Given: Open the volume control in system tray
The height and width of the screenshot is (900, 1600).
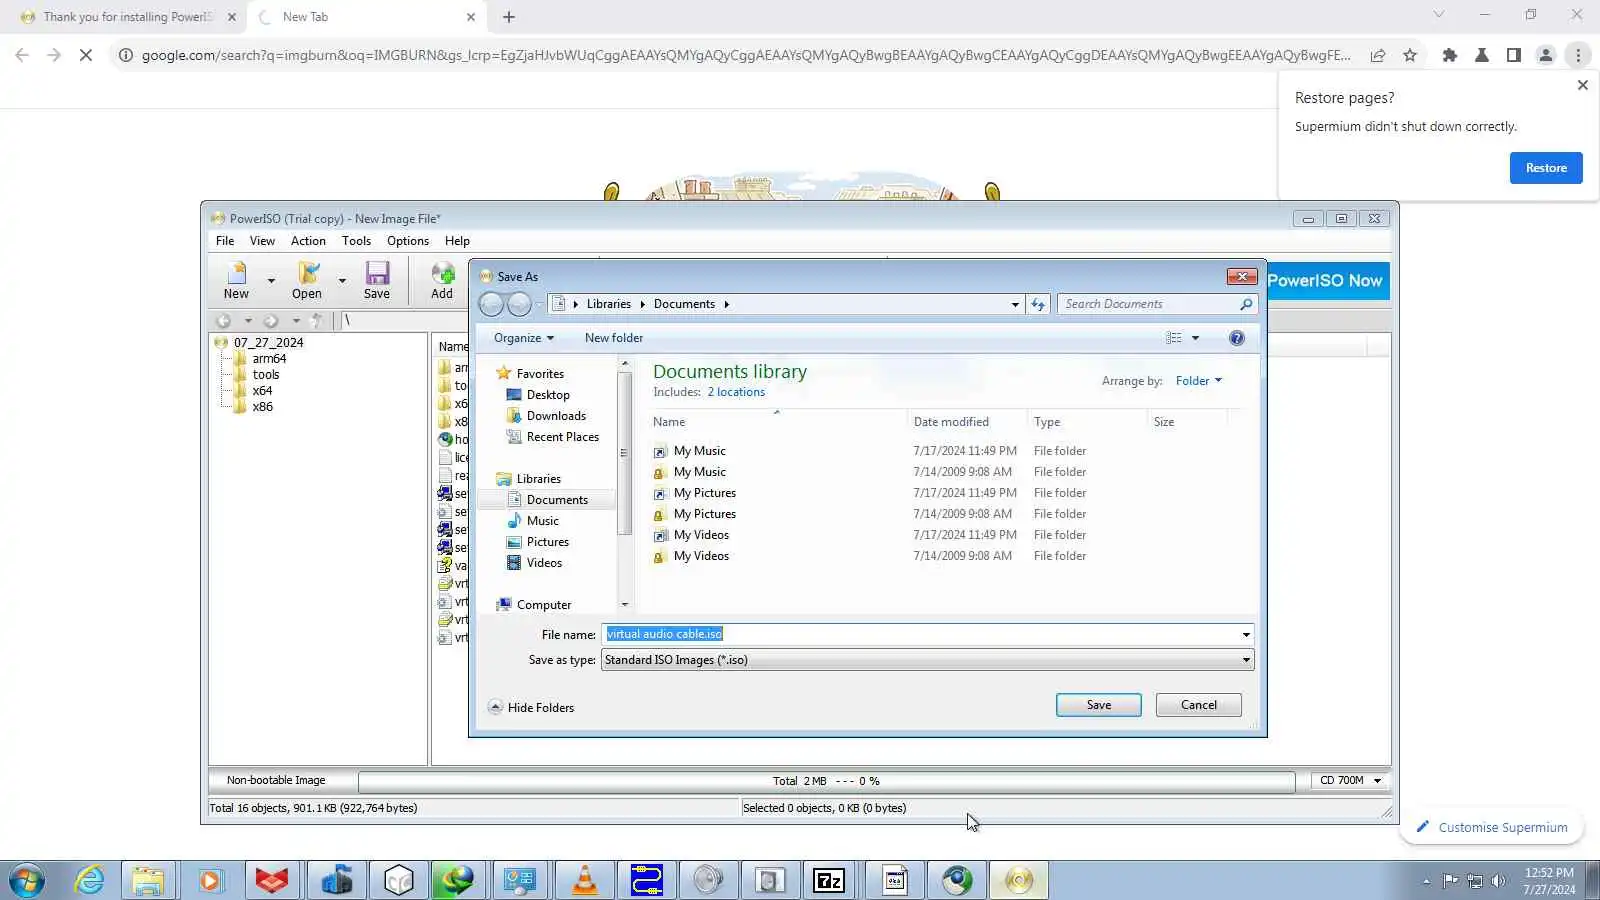Looking at the screenshot, I should tap(1498, 881).
